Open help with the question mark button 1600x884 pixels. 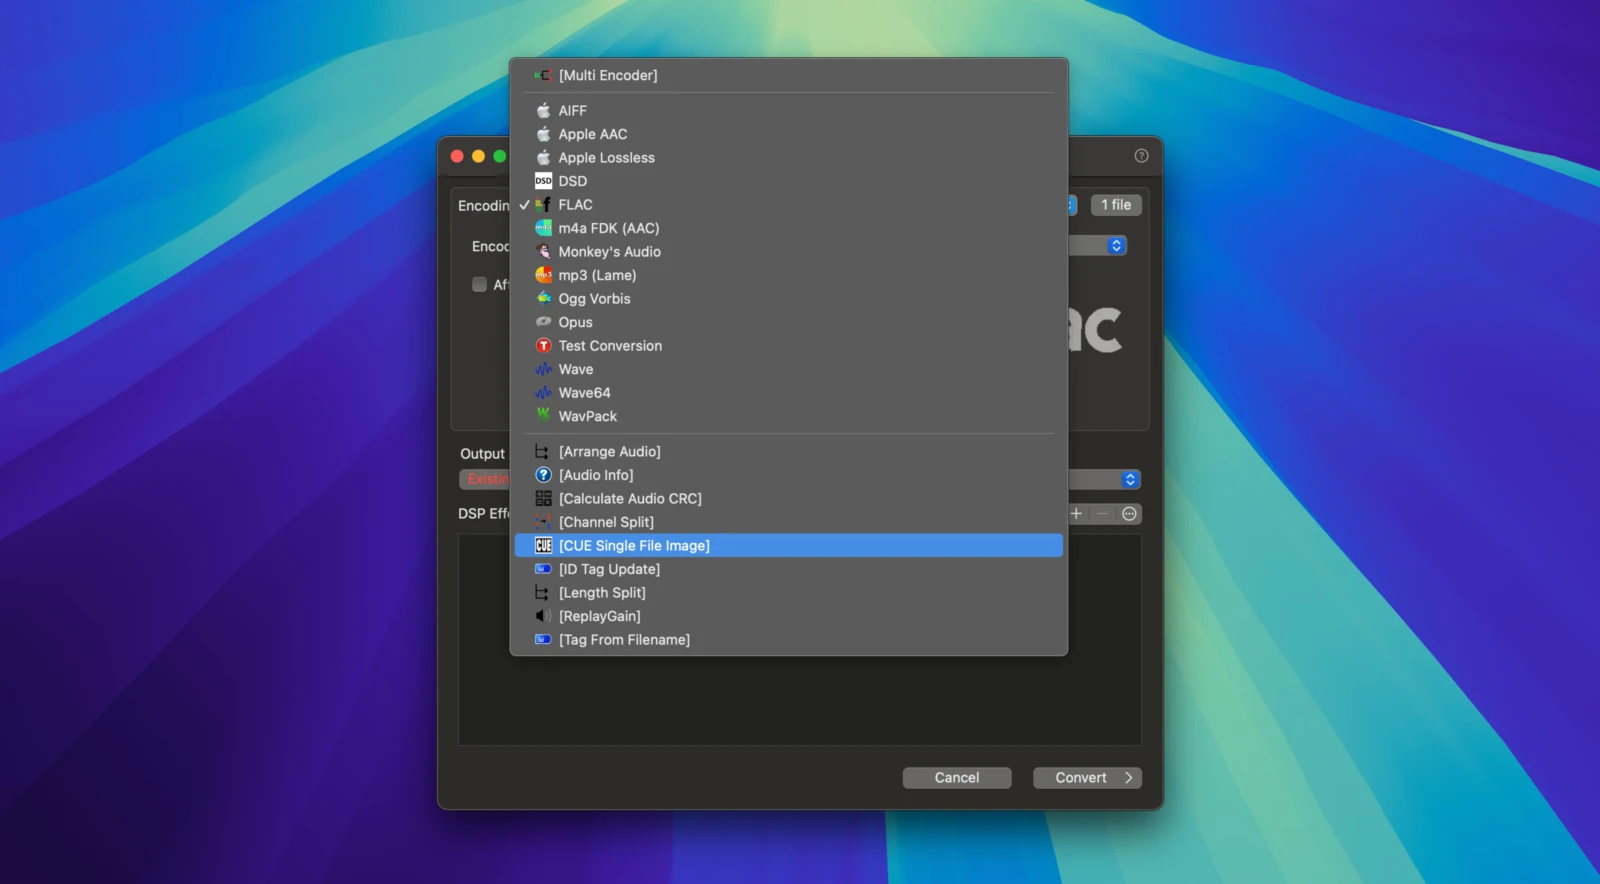1141,156
